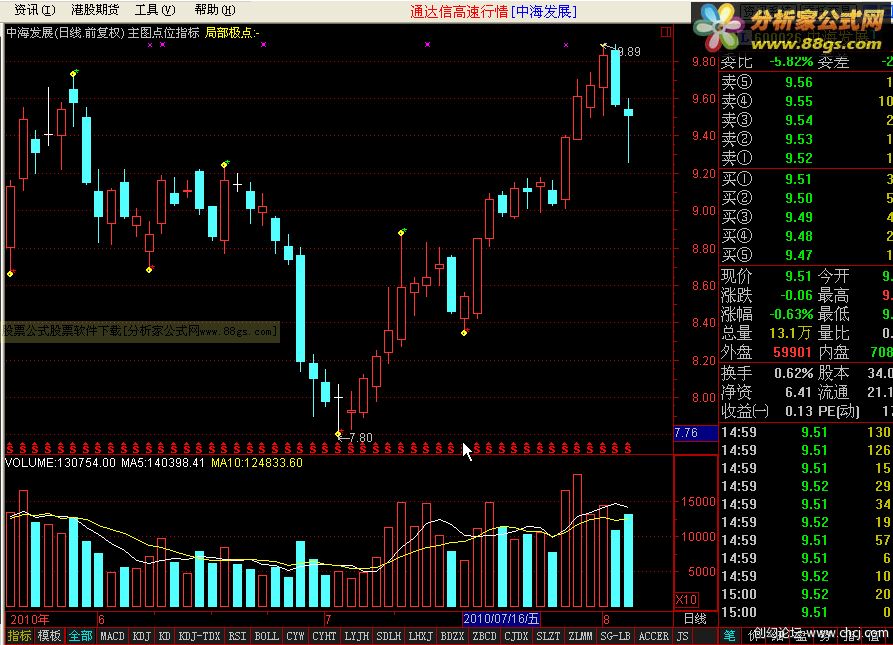Switch to the BOLL indicator
The height and width of the screenshot is (645, 893).
267,636
